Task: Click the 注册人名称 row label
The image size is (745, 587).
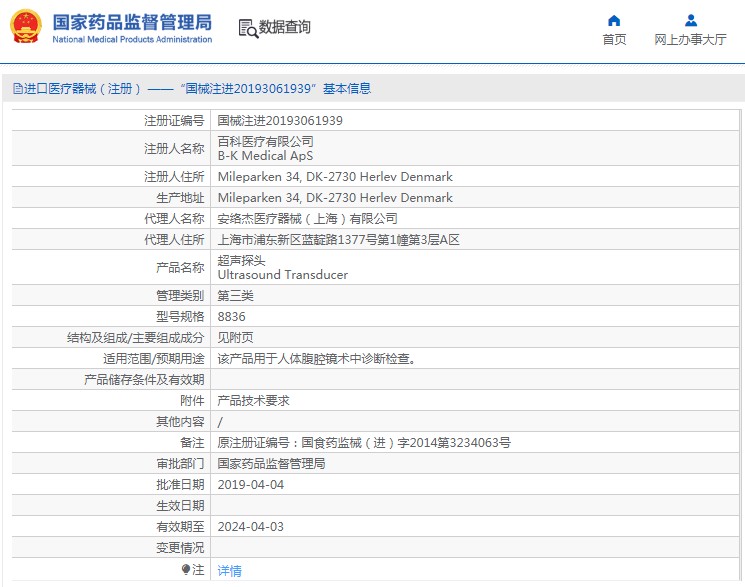Action: (x=174, y=148)
